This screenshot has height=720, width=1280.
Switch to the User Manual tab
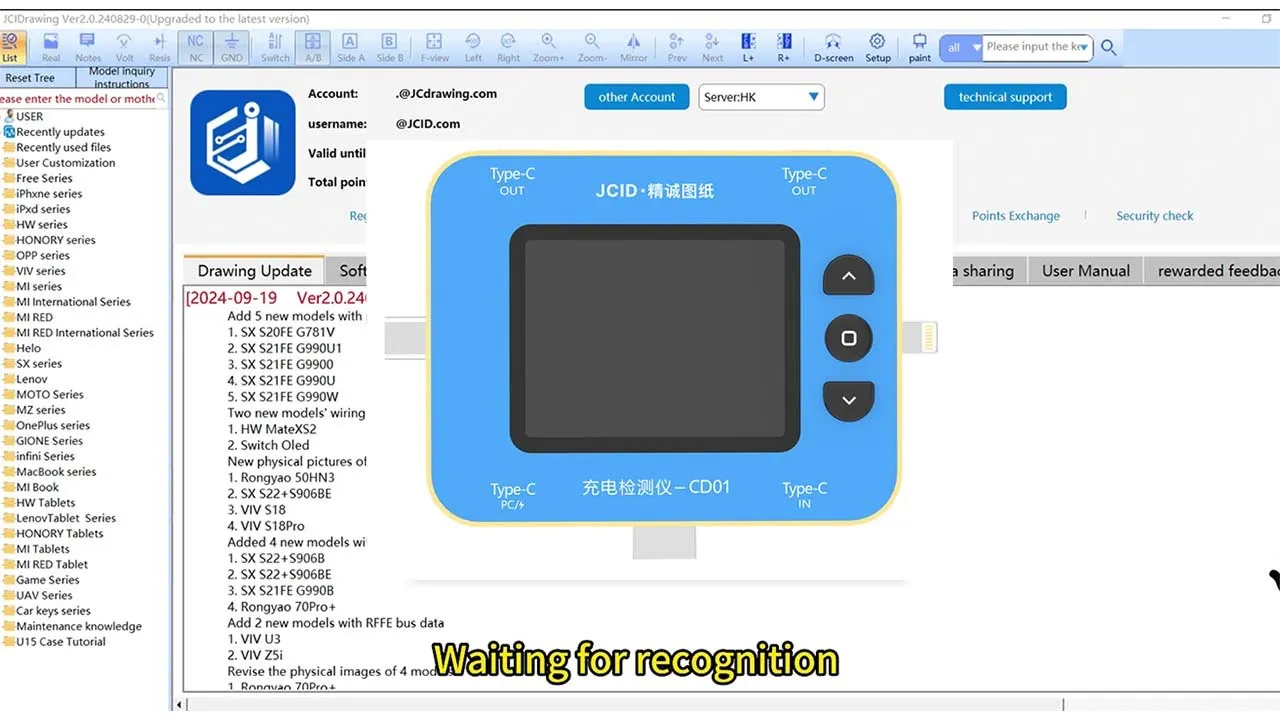click(x=1085, y=271)
